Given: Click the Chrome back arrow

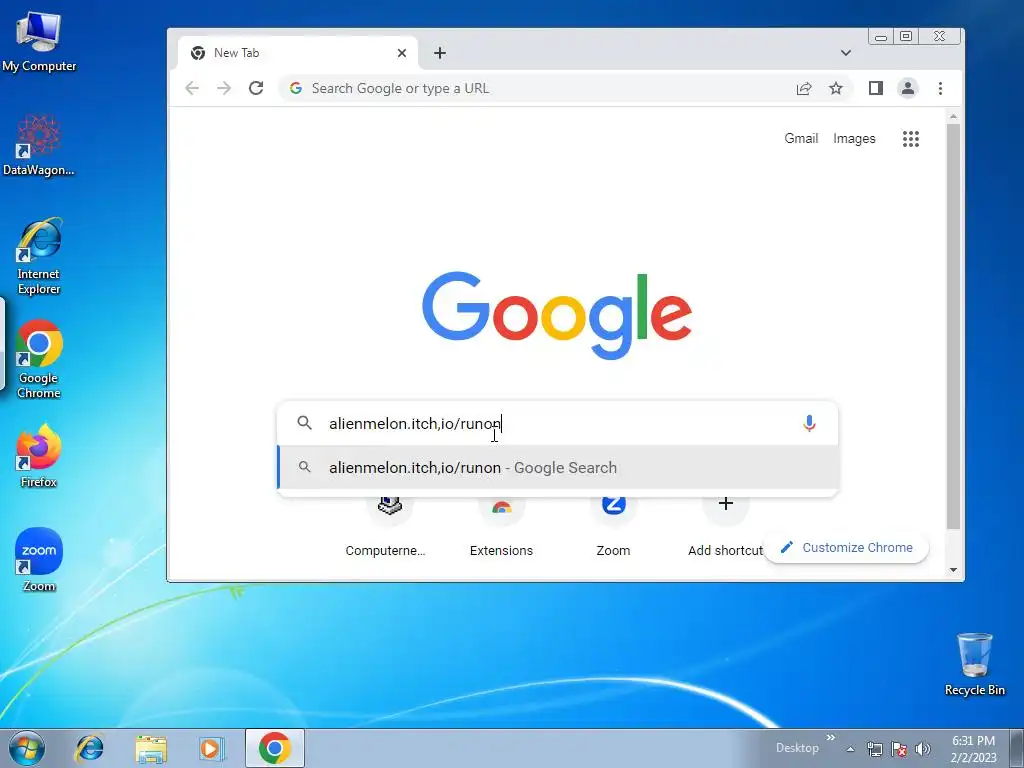Looking at the screenshot, I should click(x=191, y=88).
